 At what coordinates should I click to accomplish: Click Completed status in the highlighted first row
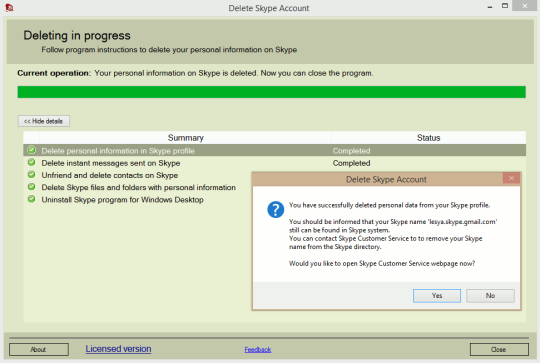pyautogui.click(x=351, y=151)
